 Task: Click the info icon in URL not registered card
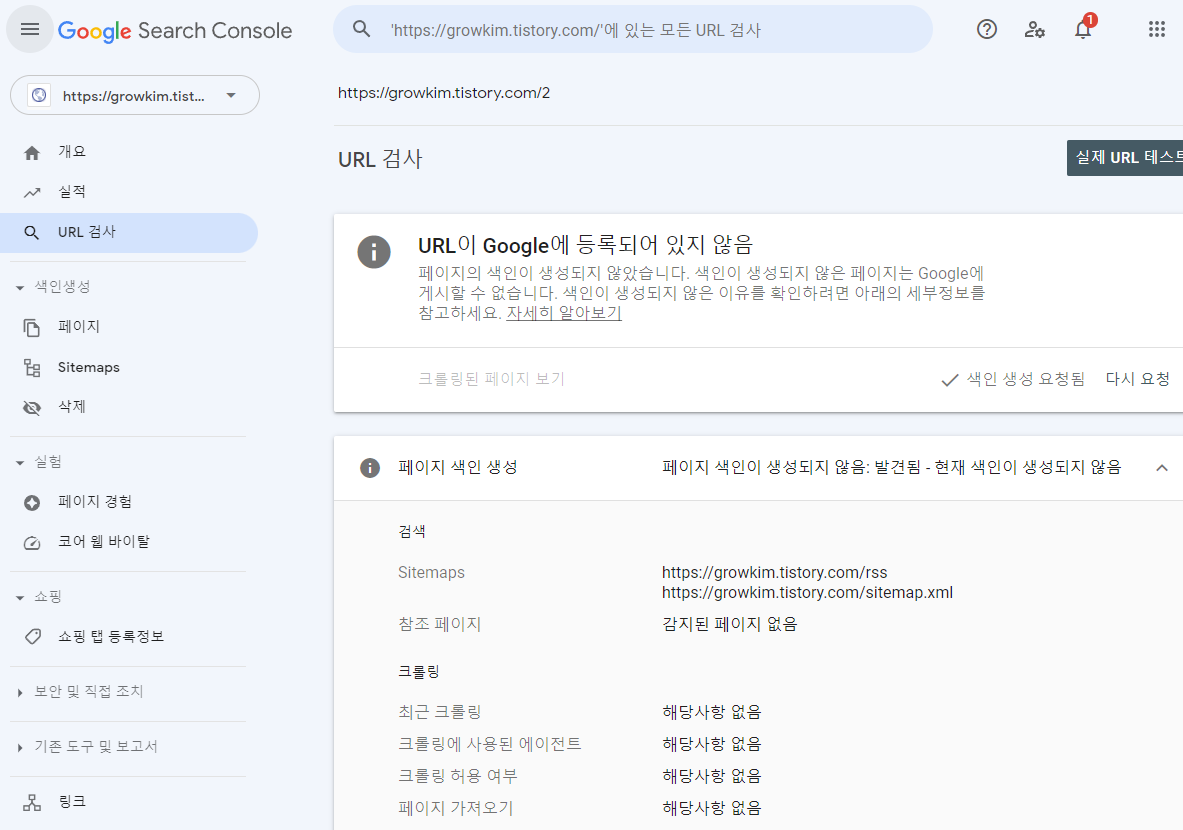click(374, 252)
